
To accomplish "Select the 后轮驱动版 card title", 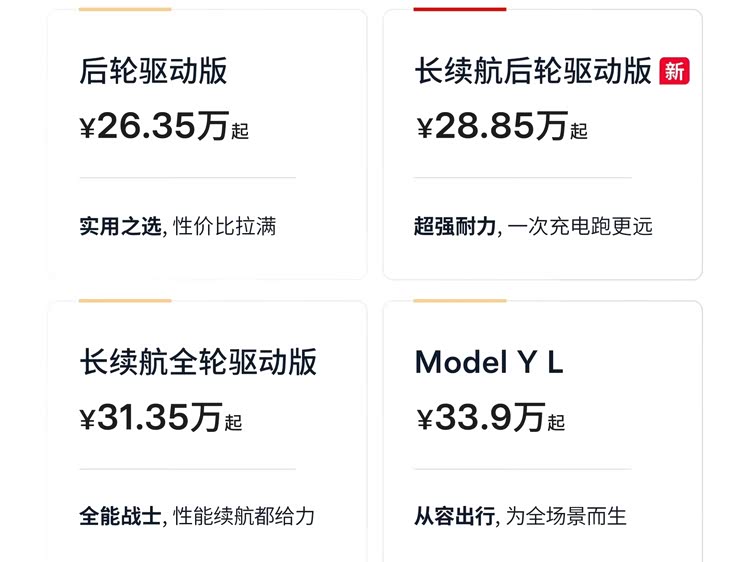I will coord(153,71).
